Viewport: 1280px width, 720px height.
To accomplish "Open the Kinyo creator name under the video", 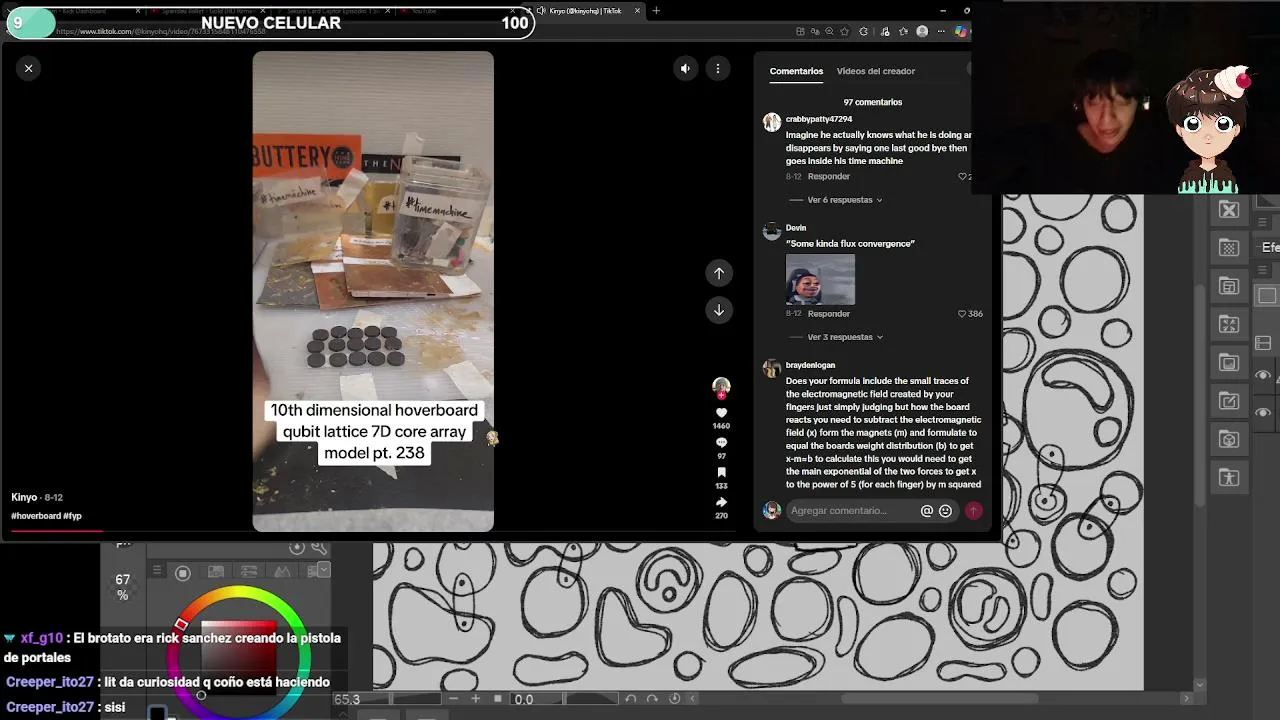I will pos(24,497).
